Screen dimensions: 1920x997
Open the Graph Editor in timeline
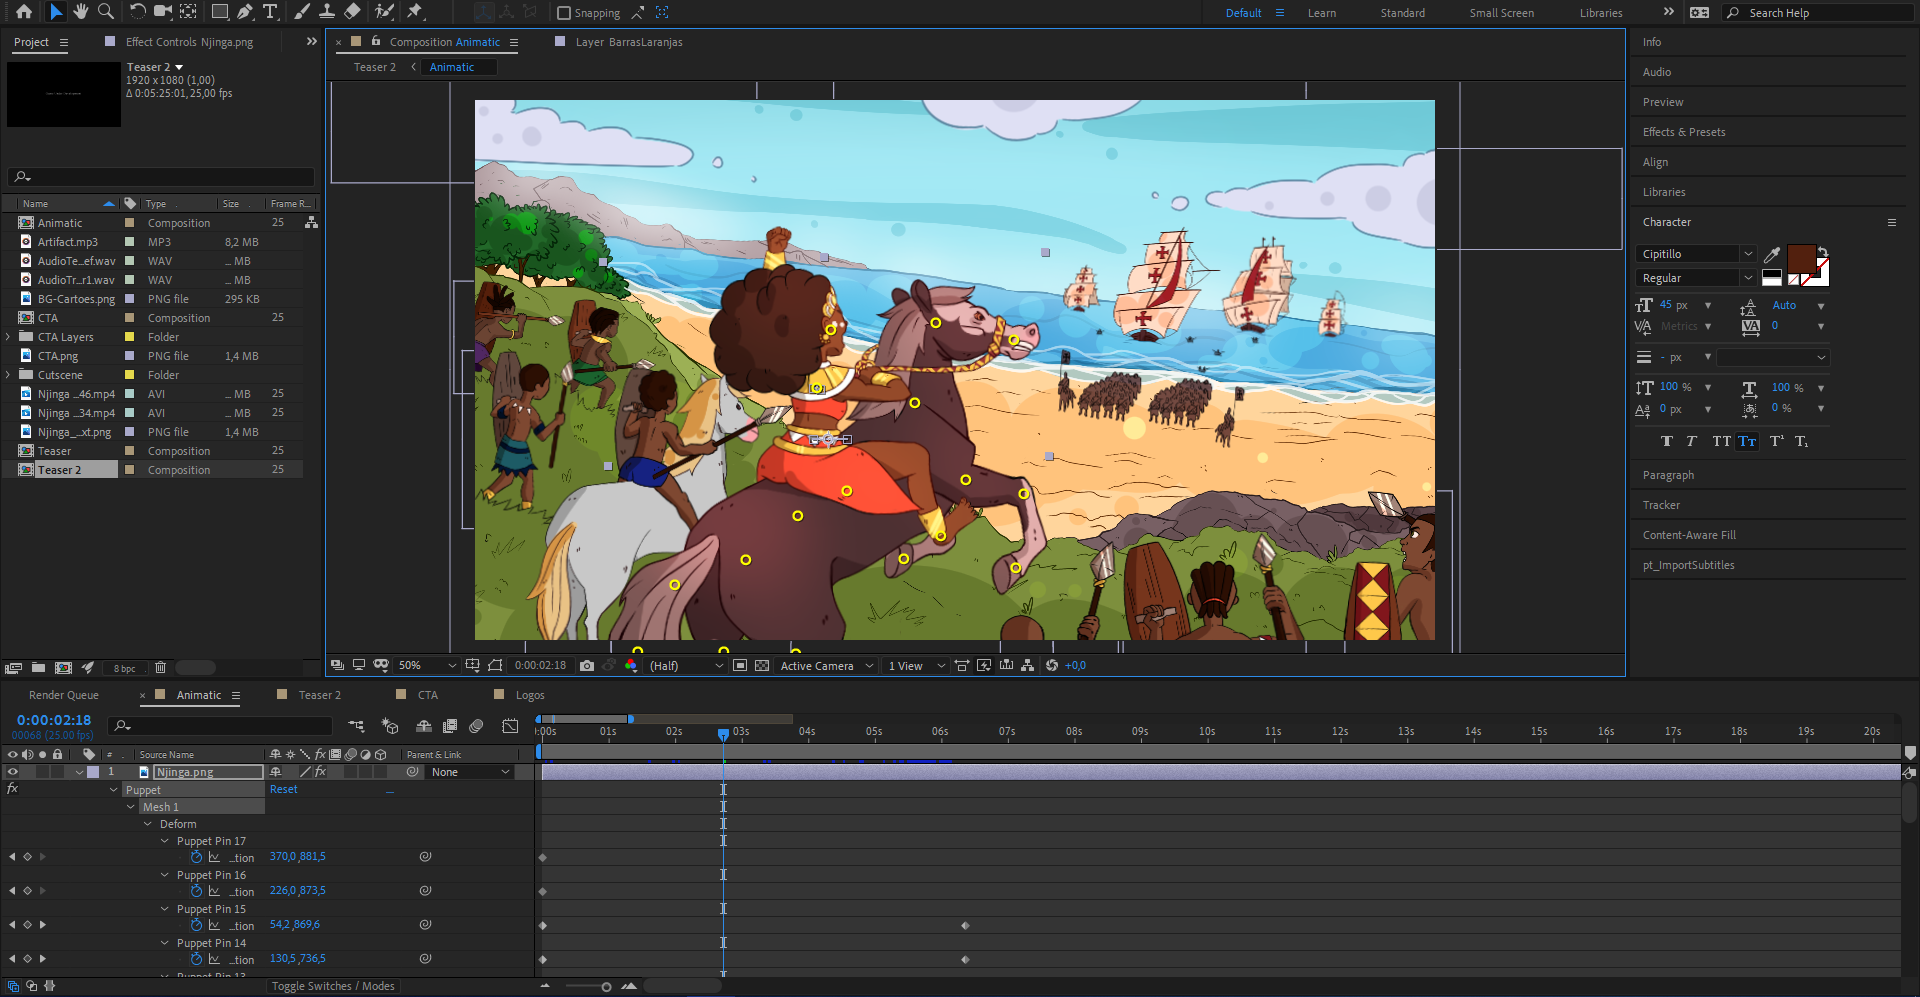510,726
